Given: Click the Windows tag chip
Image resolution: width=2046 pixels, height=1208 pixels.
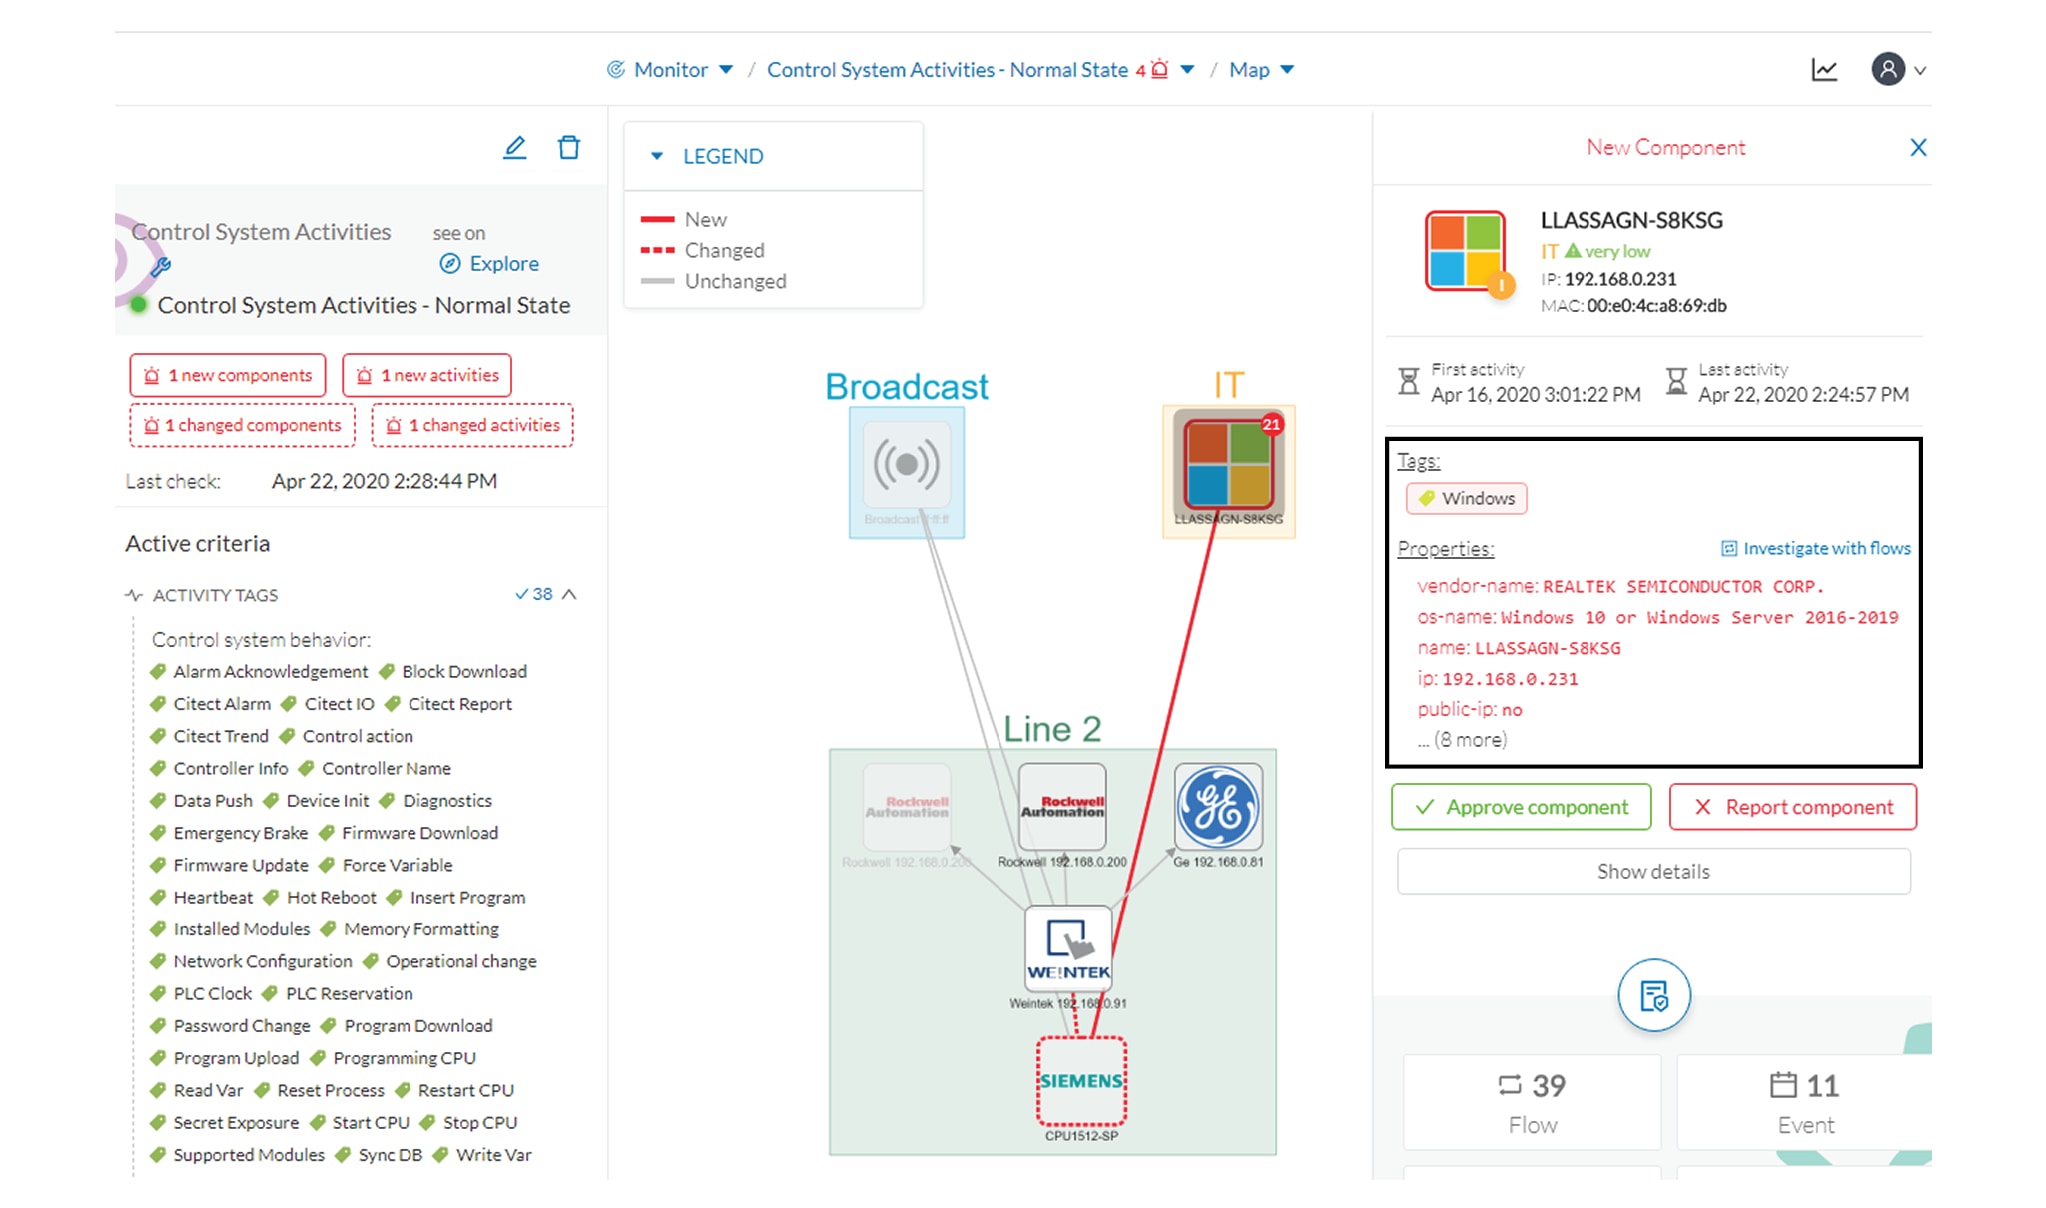Looking at the screenshot, I should (1467, 499).
